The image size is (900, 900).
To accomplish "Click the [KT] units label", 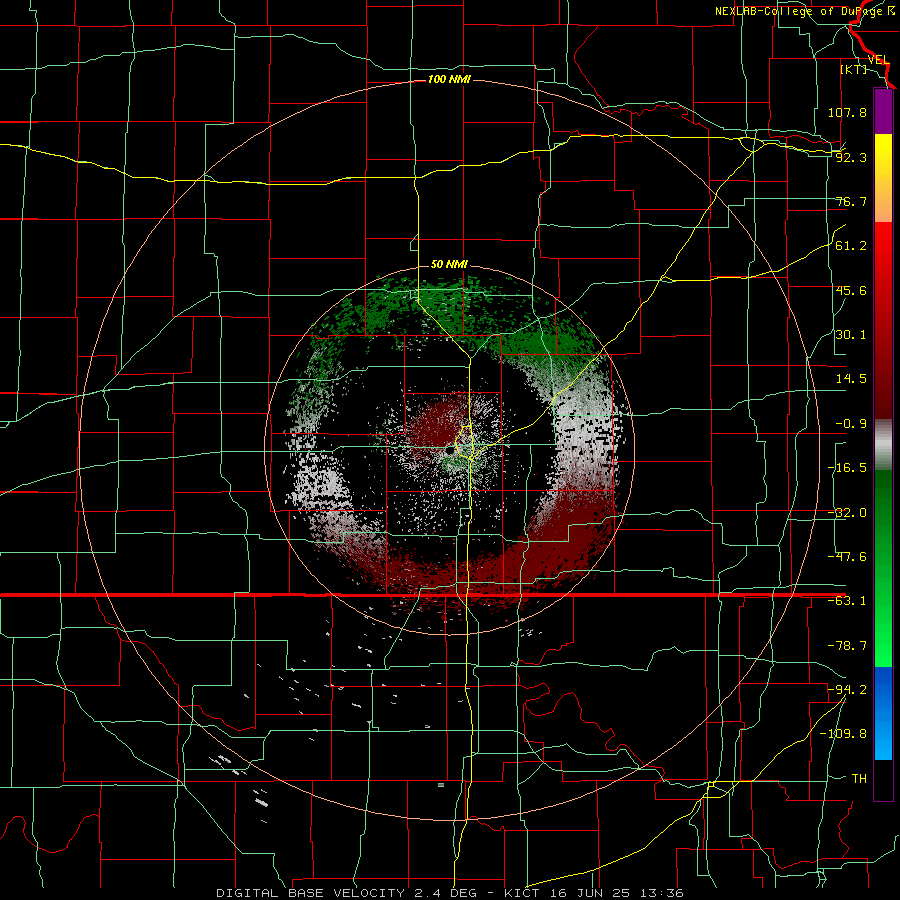I will point(854,69).
